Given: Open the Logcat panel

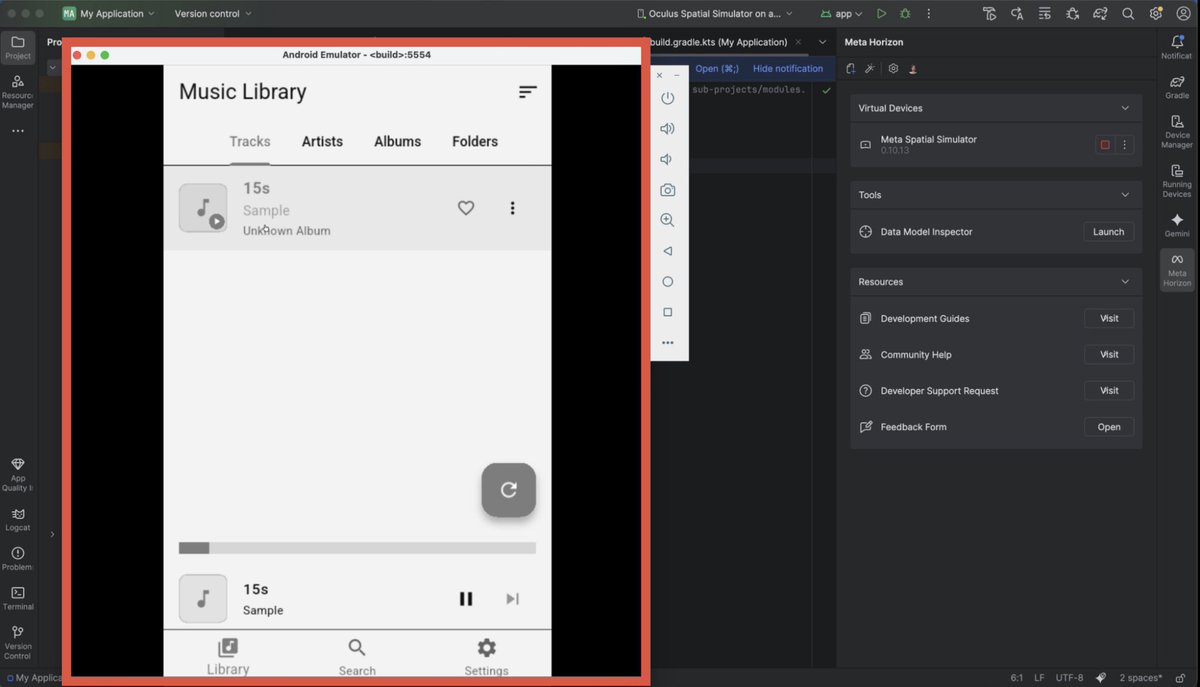Looking at the screenshot, I should coord(17,516).
